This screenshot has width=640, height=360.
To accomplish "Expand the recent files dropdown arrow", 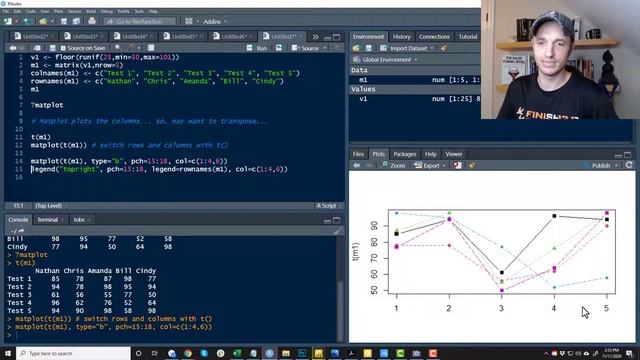I will tap(51, 21).
